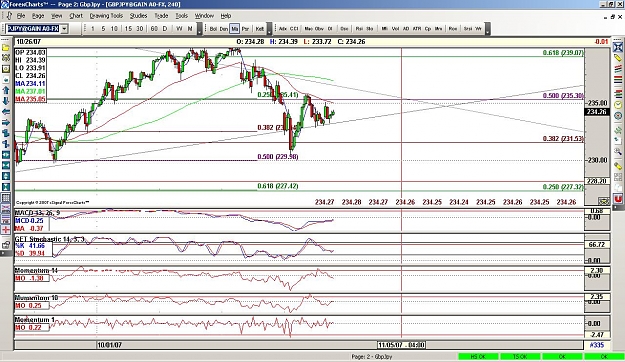Click the Roc indicator button
The width and height of the screenshot is (625, 362).
point(453,29)
